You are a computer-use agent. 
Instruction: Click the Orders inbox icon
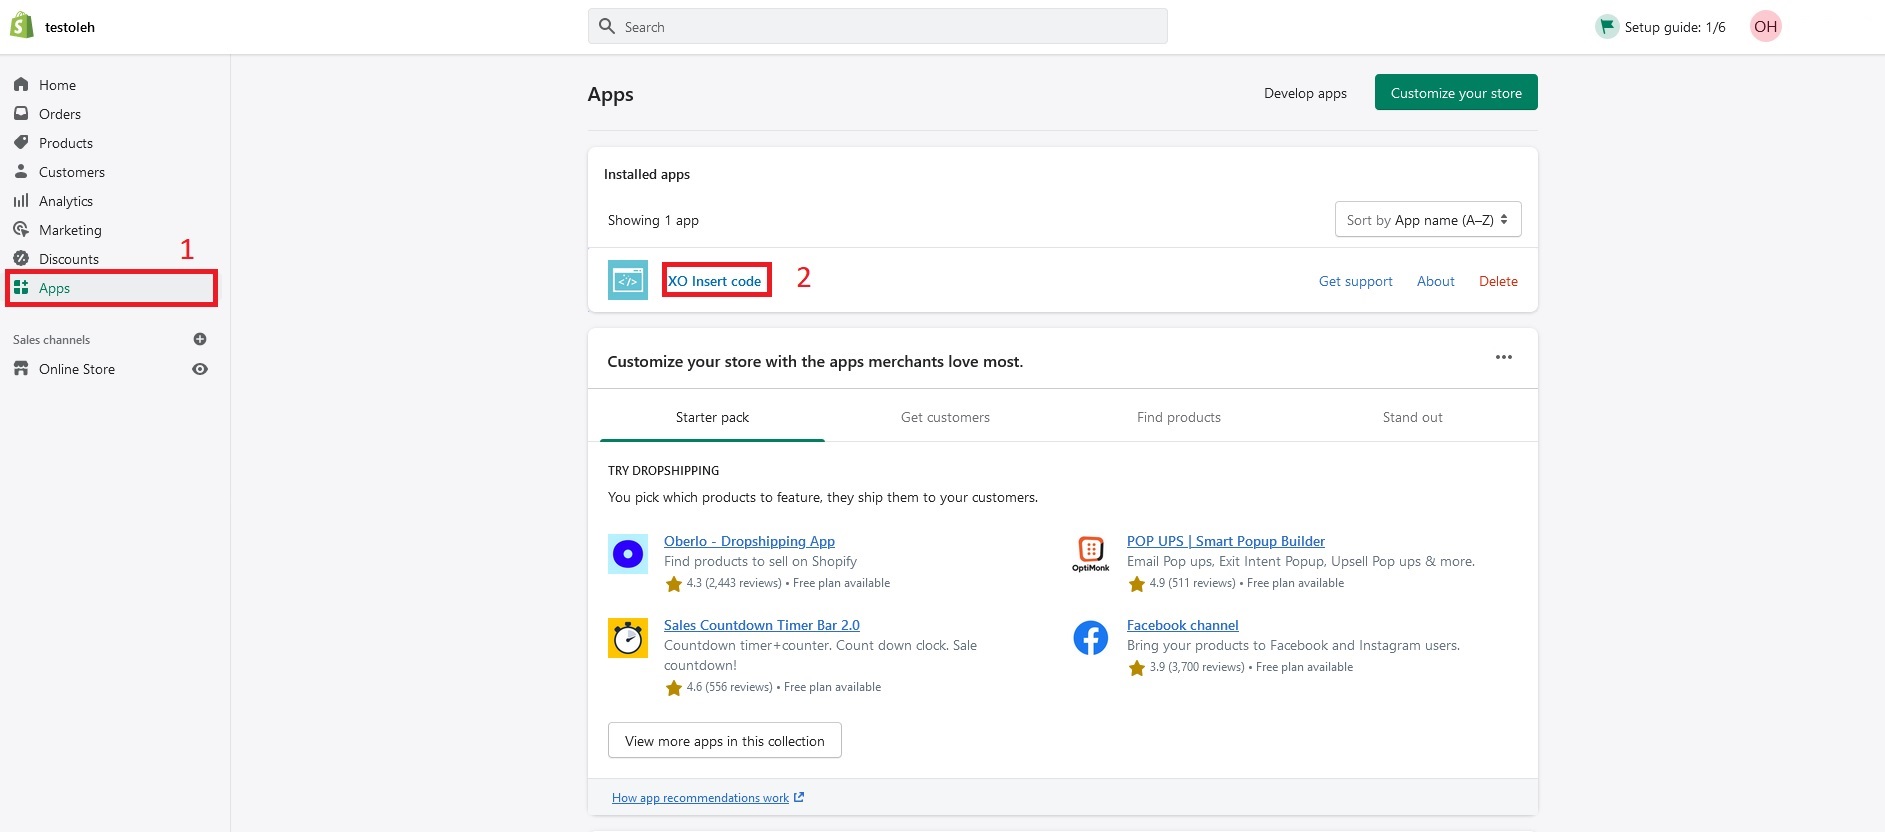tap(21, 114)
